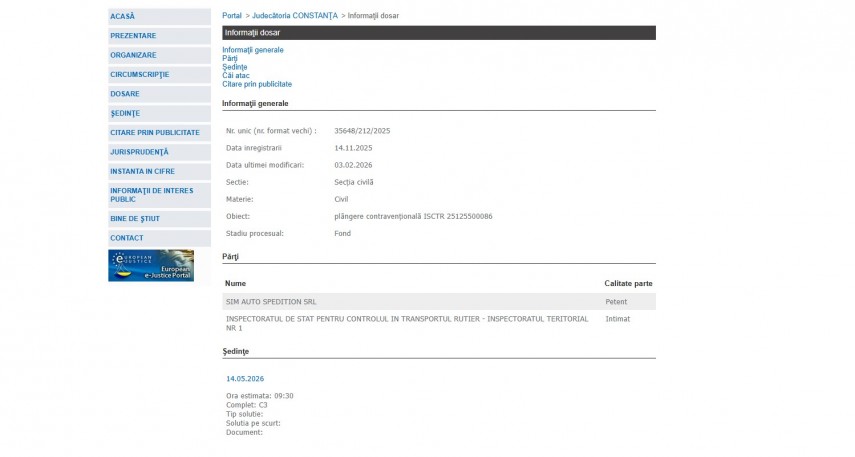Jump to Părți anchor link

[230, 58]
